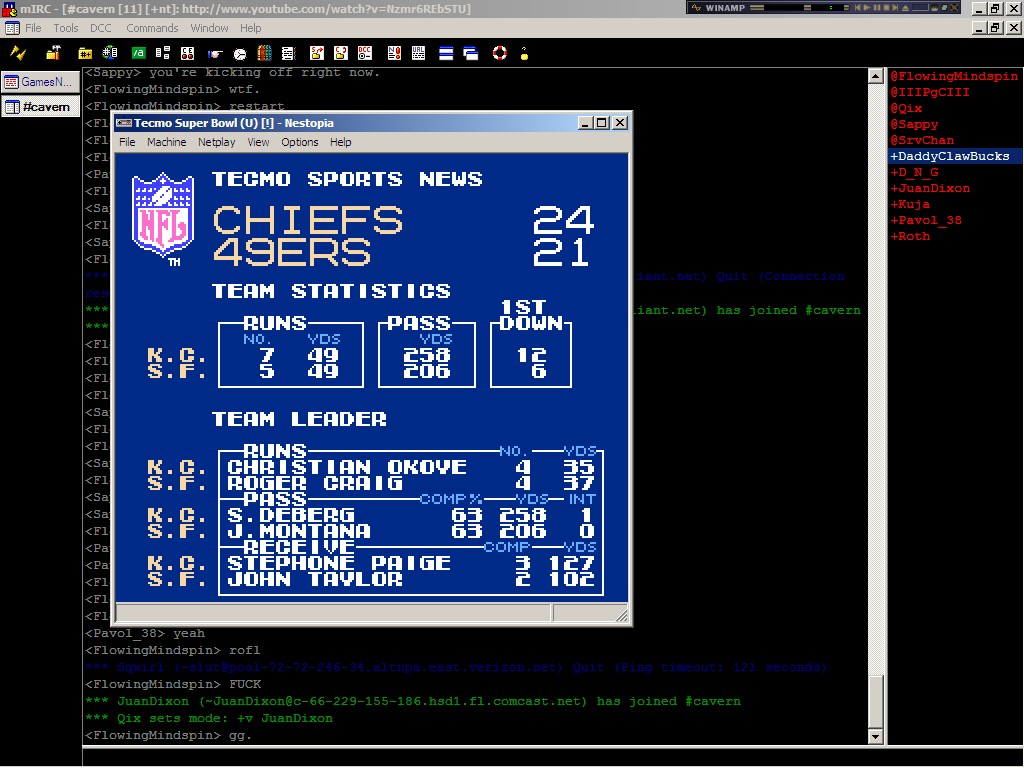The image size is (1024, 768).
Task: Switch to the GamesN... switchbar window
Action: pyautogui.click(x=41, y=82)
